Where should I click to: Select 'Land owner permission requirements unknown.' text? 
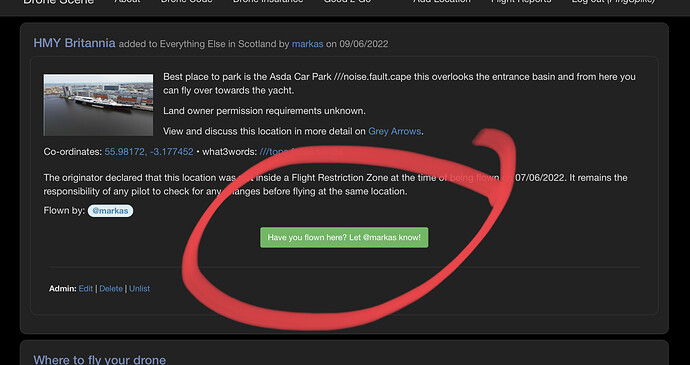[264, 111]
